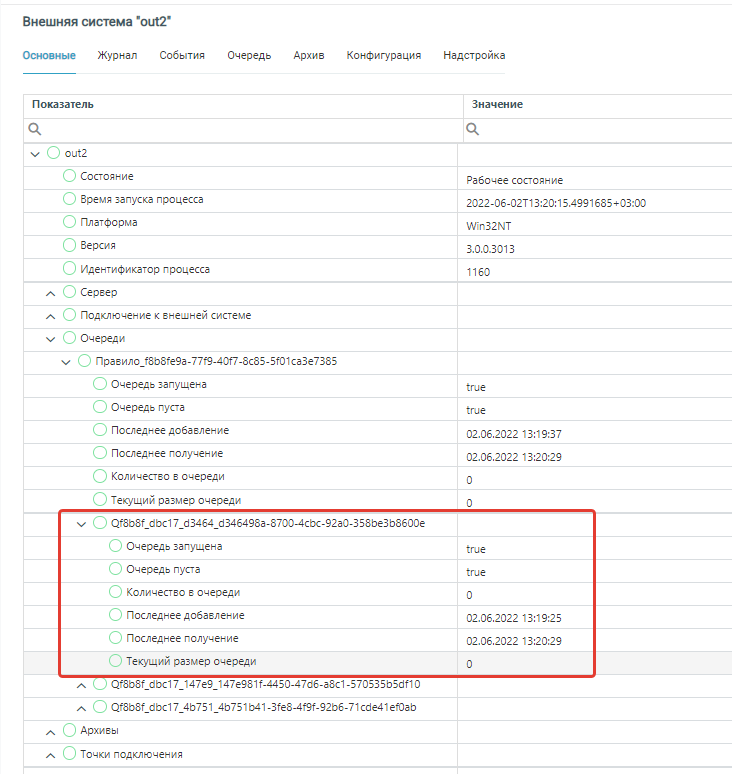
Task: Click the status circle beside Платформа
Action: [70, 222]
